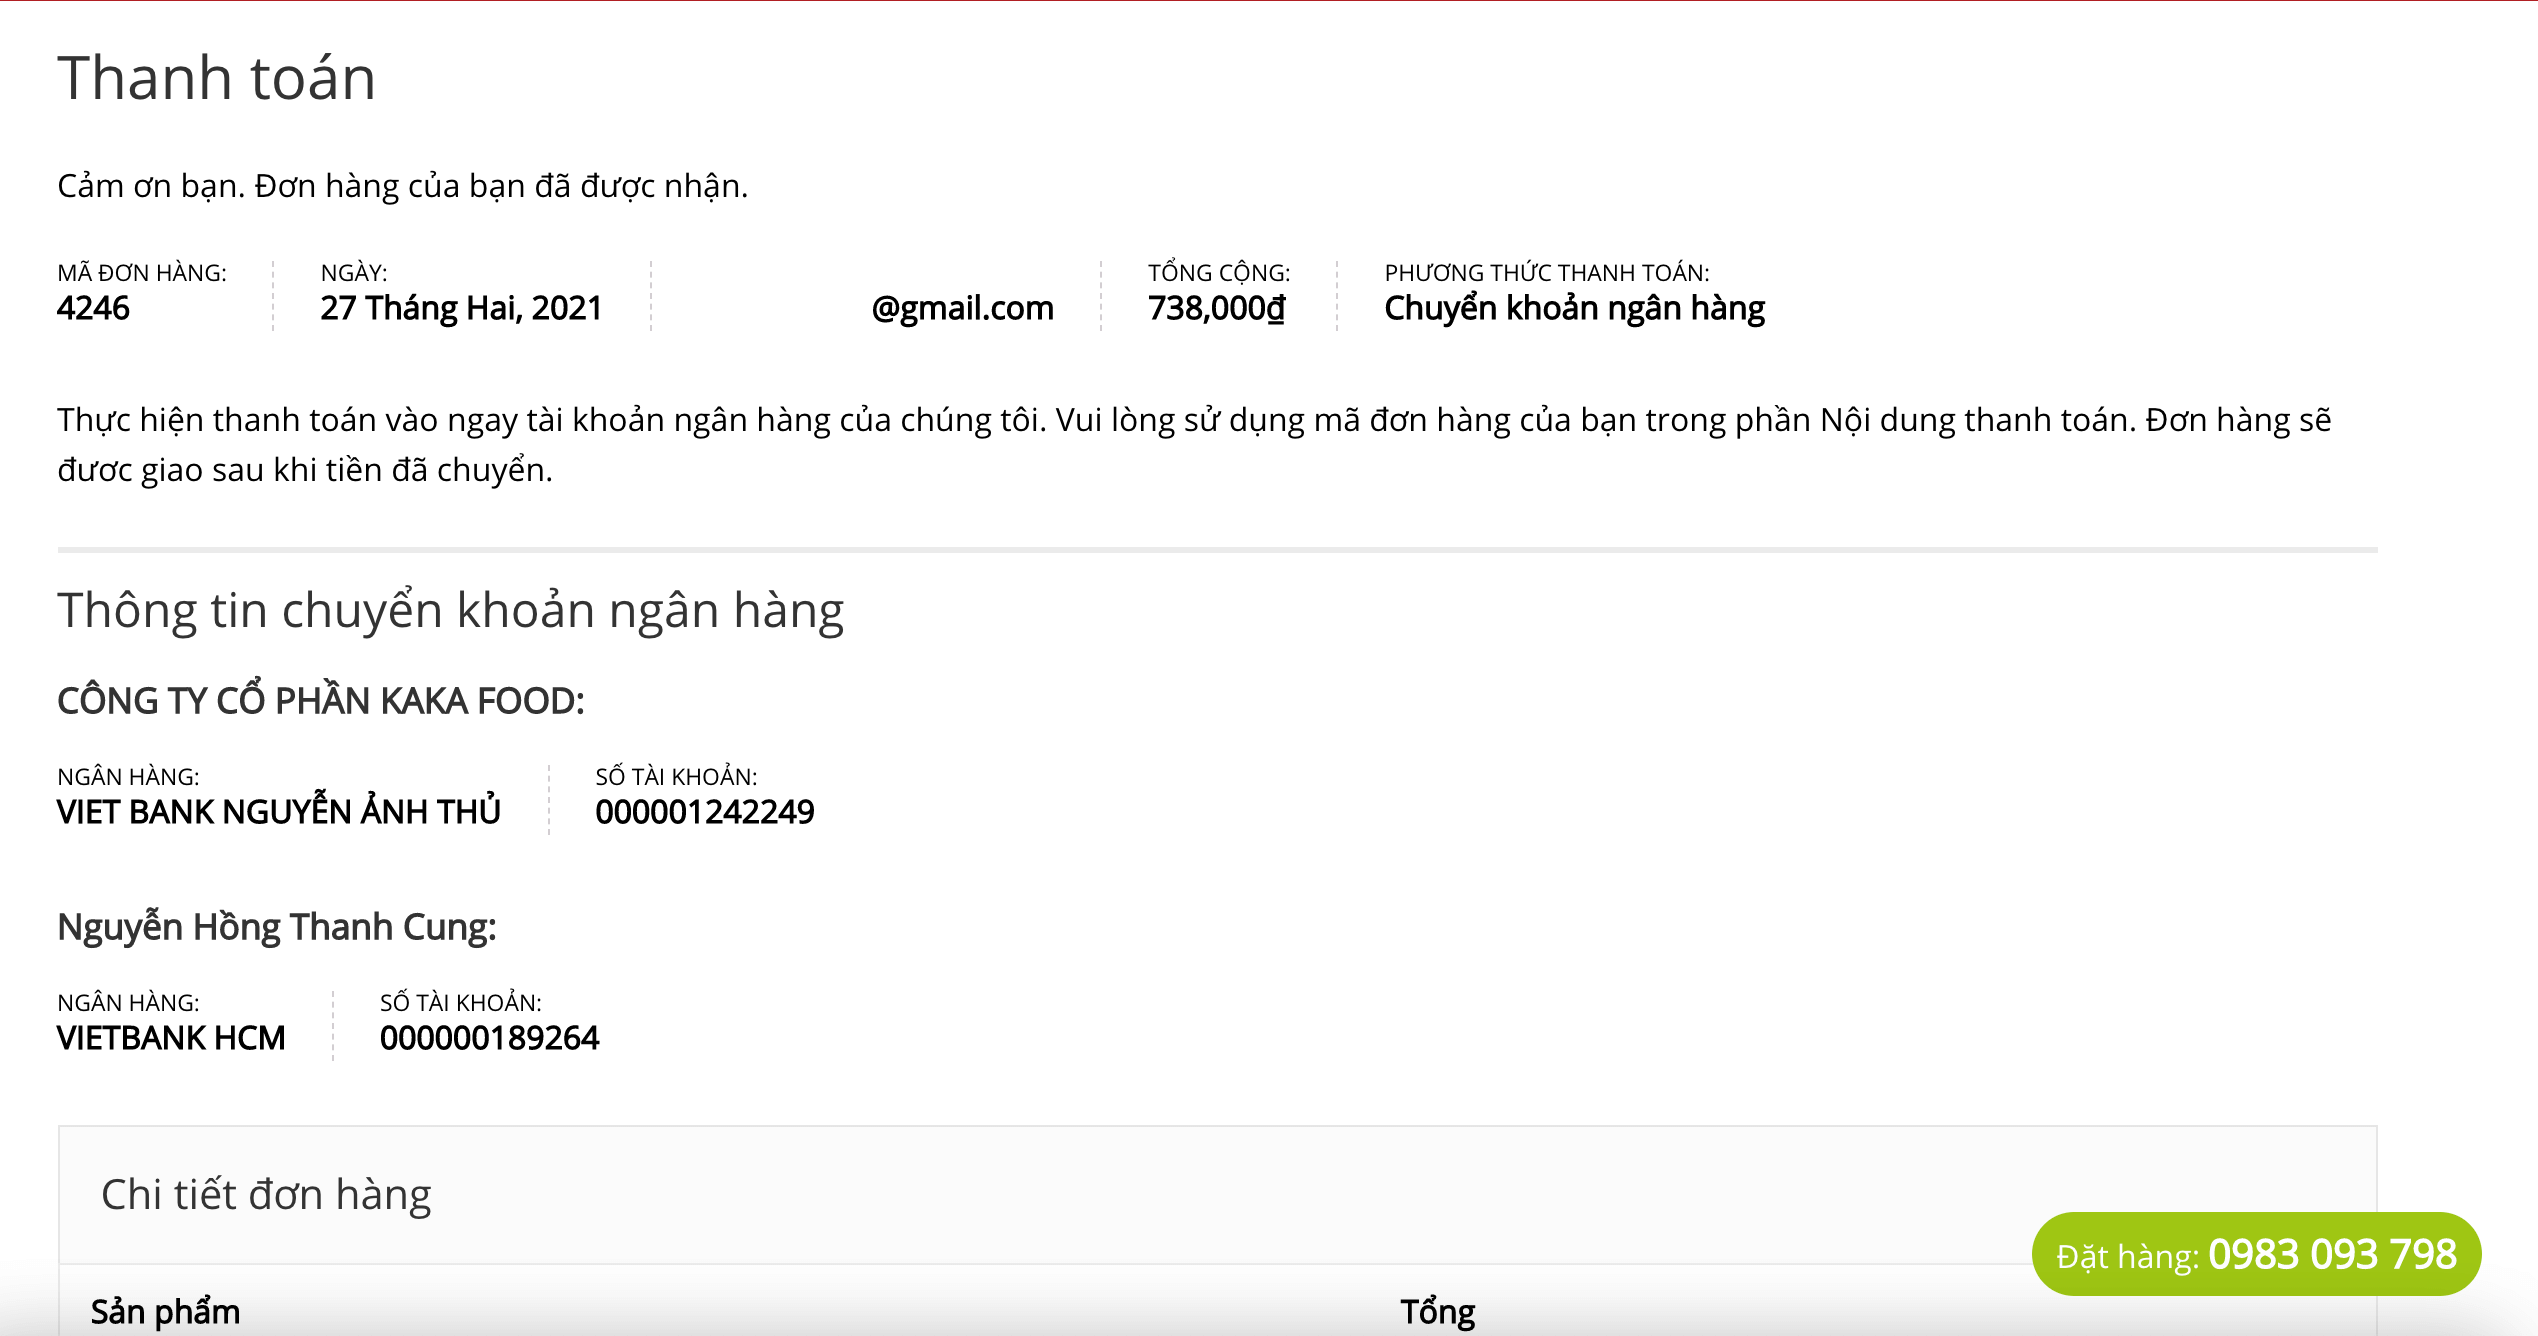Click the Sản phẩm column header
The height and width of the screenshot is (1336, 2538).
tap(165, 1311)
